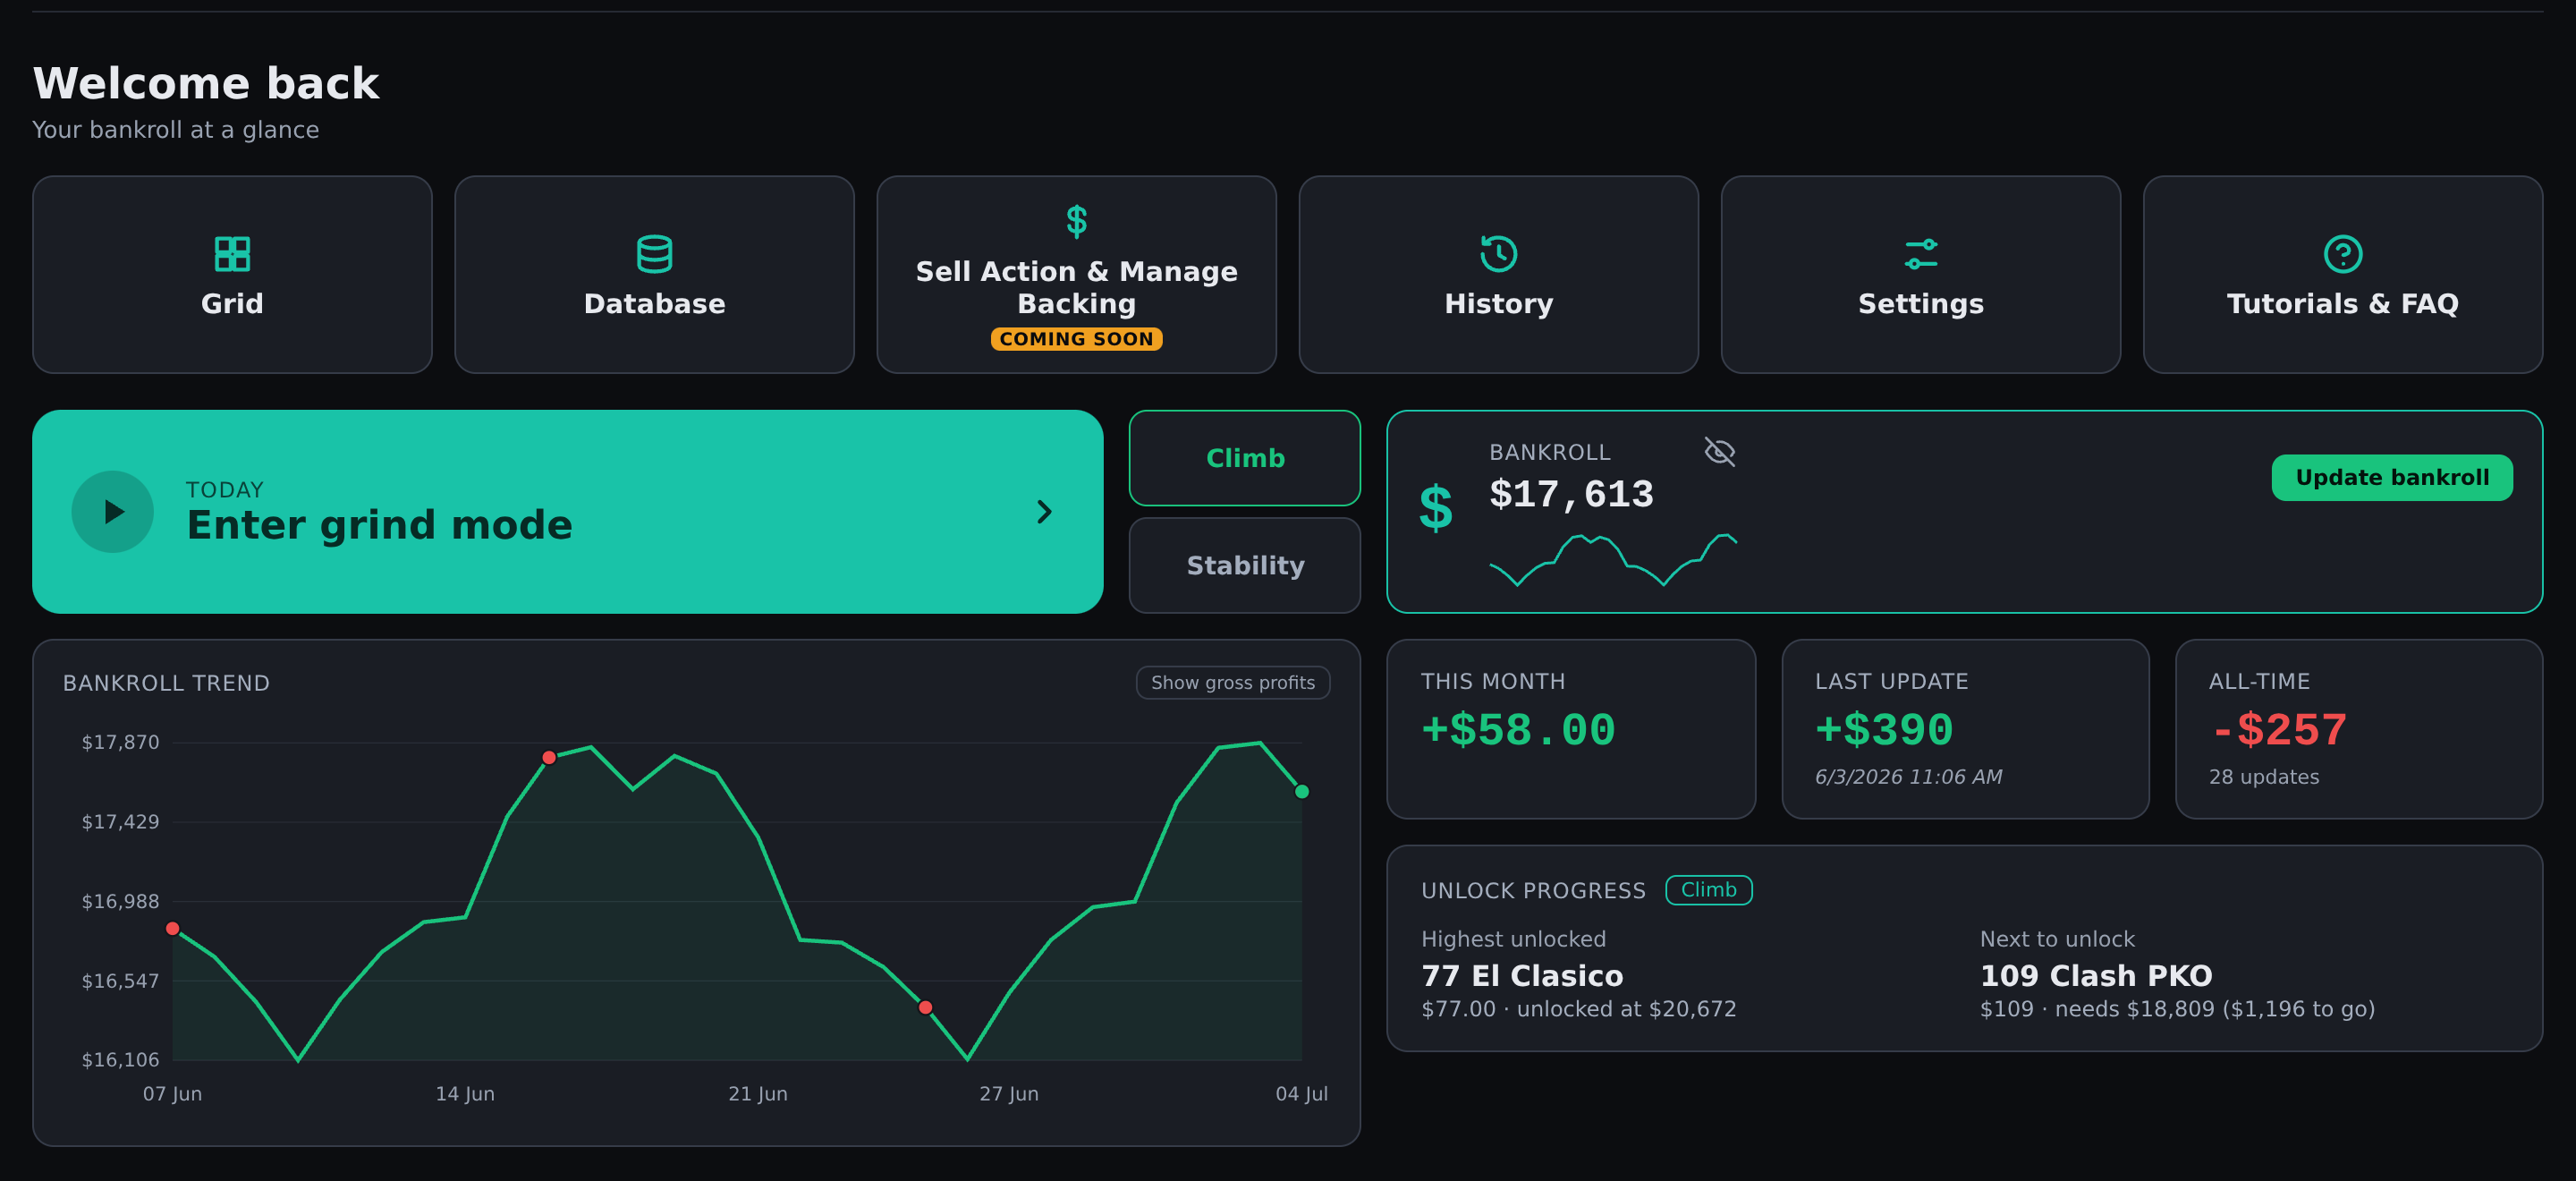Viewport: 2576px width, 1181px height.
Task: Click Your bankroll at a glance subtitle
Action: tap(176, 130)
